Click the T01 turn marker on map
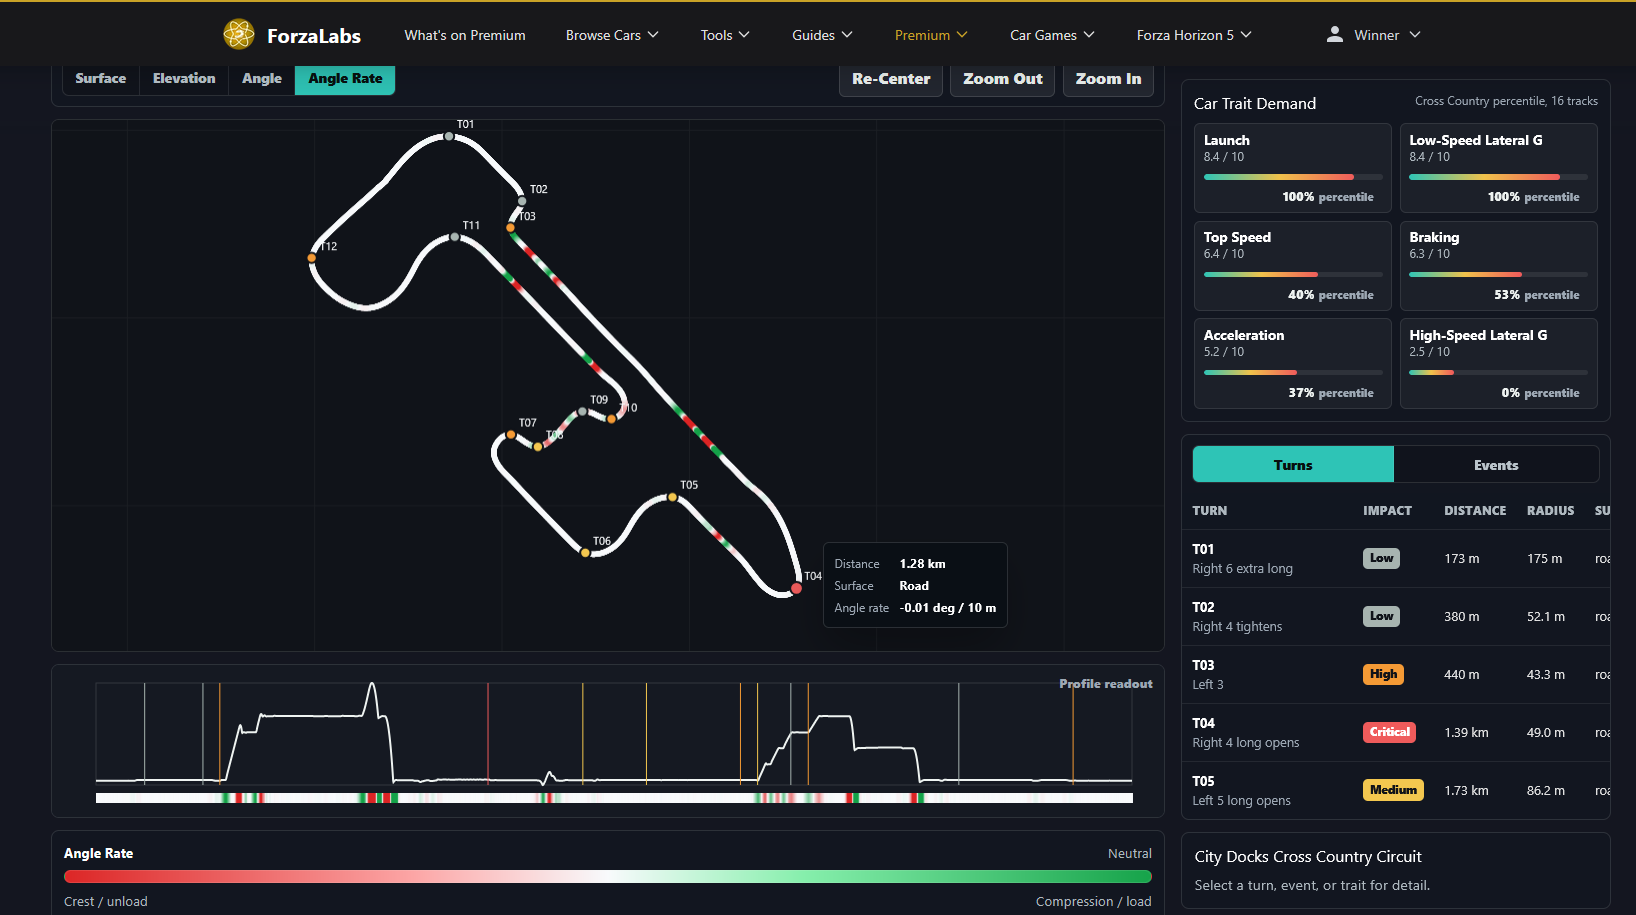 point(449,137)
